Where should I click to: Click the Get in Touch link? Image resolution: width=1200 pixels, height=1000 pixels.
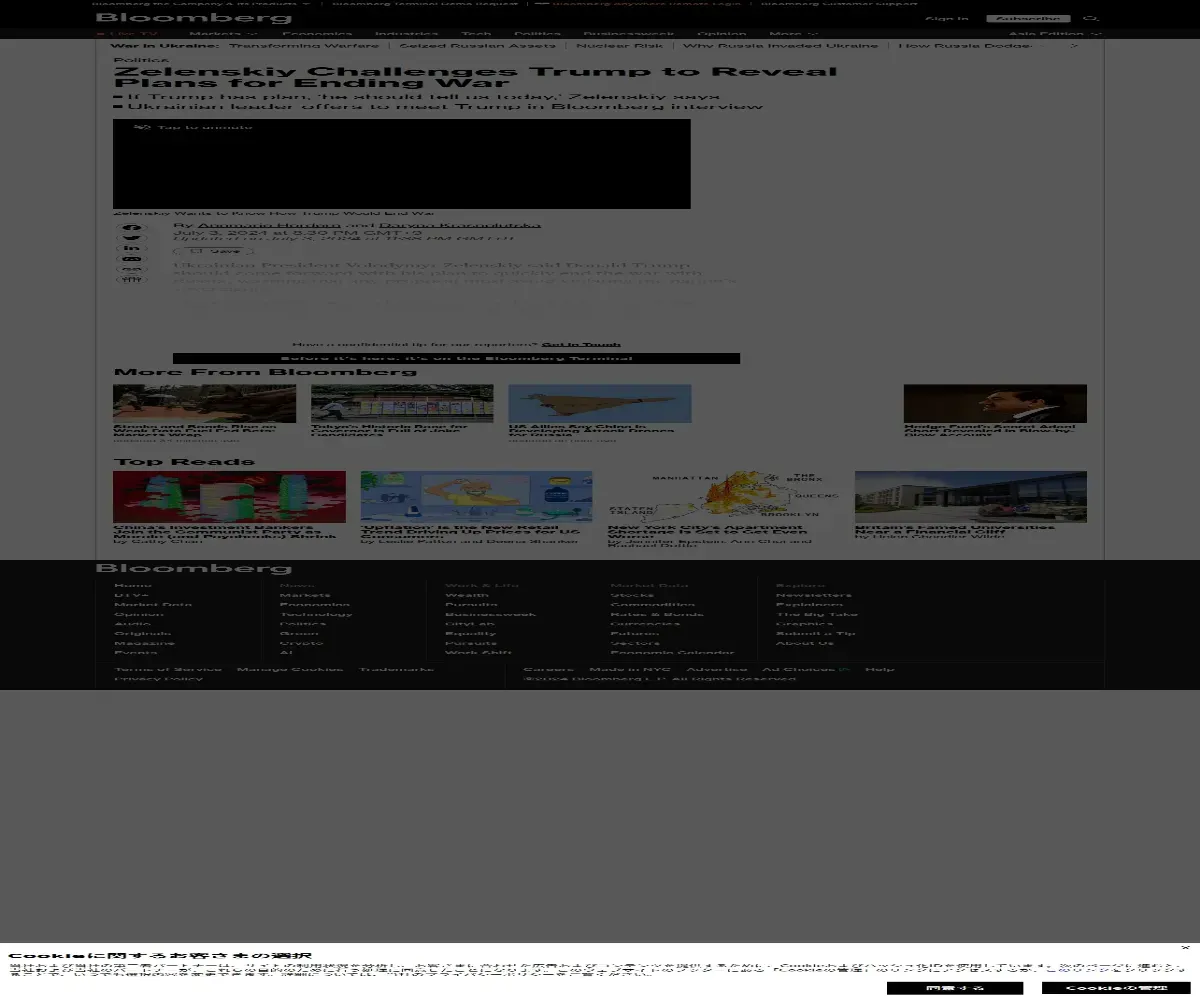point(581,344)
